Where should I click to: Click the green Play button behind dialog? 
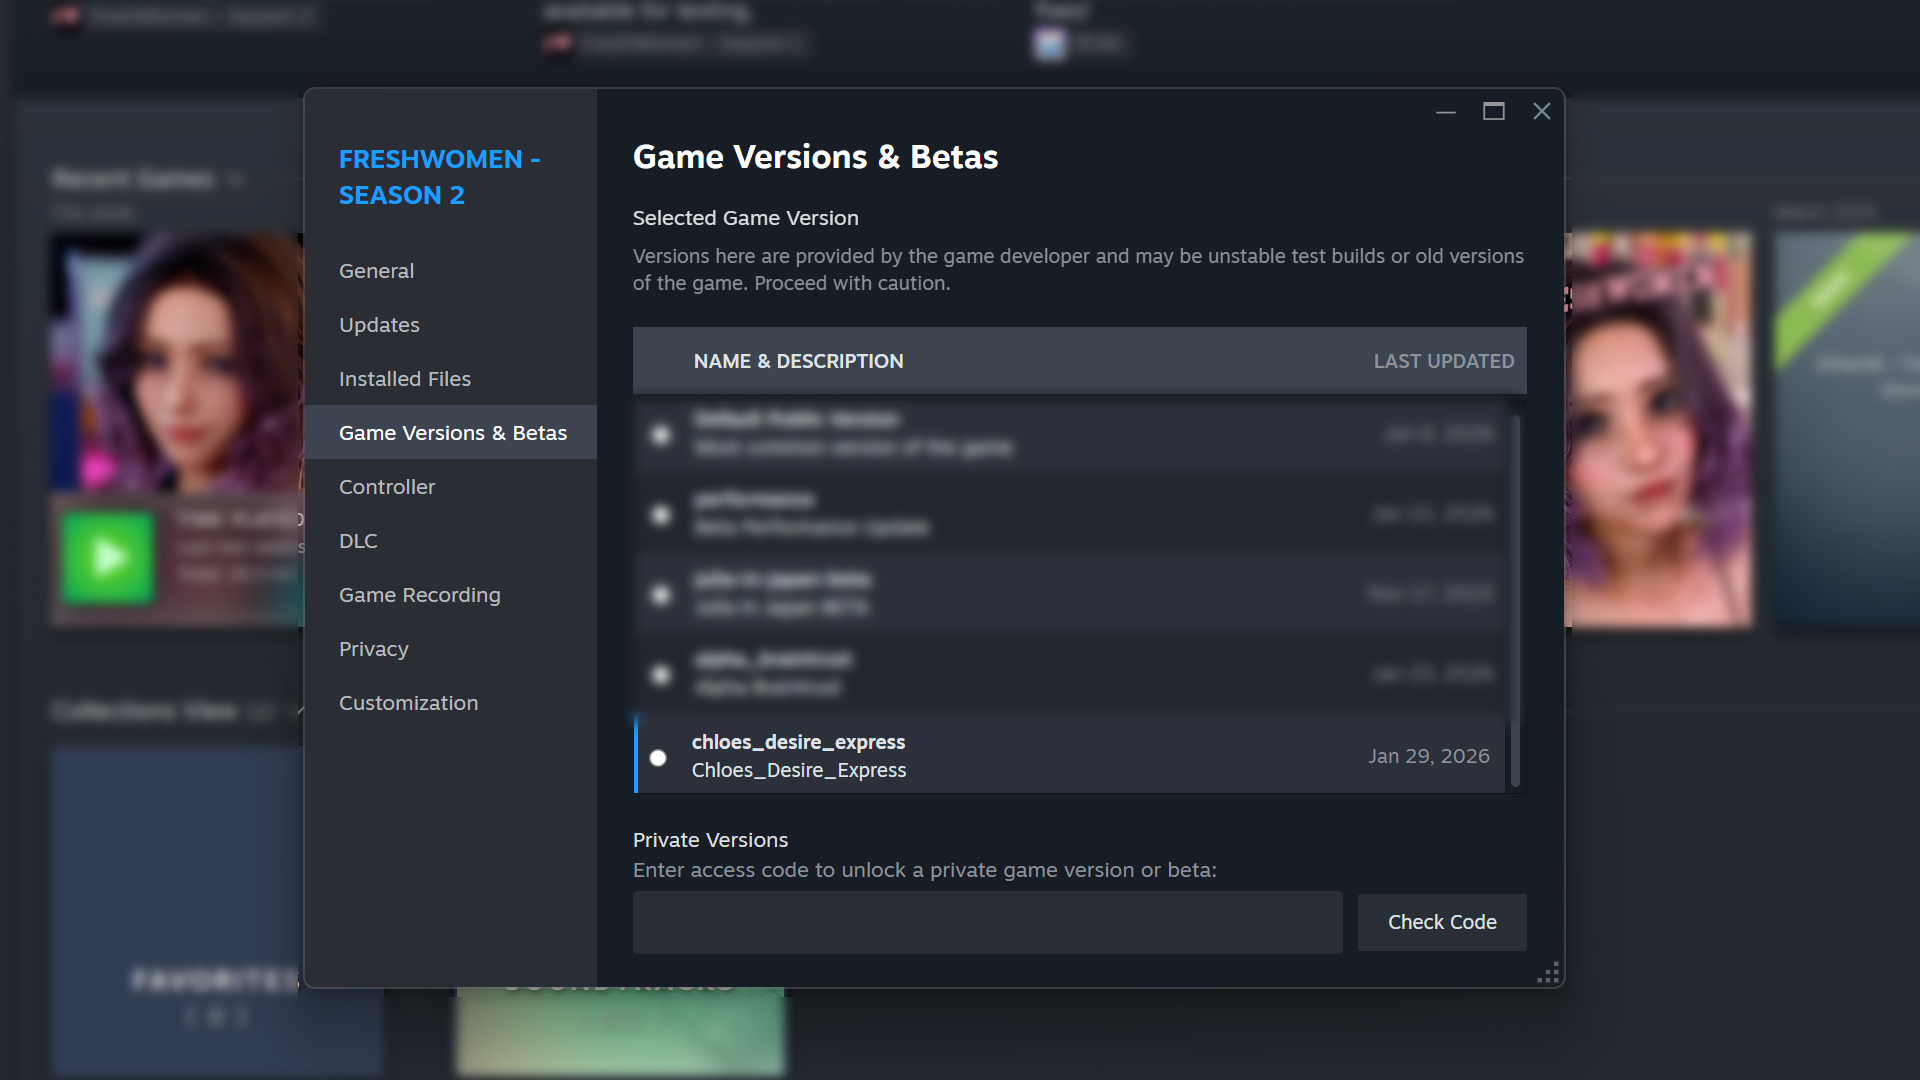(x=108, y=558)
